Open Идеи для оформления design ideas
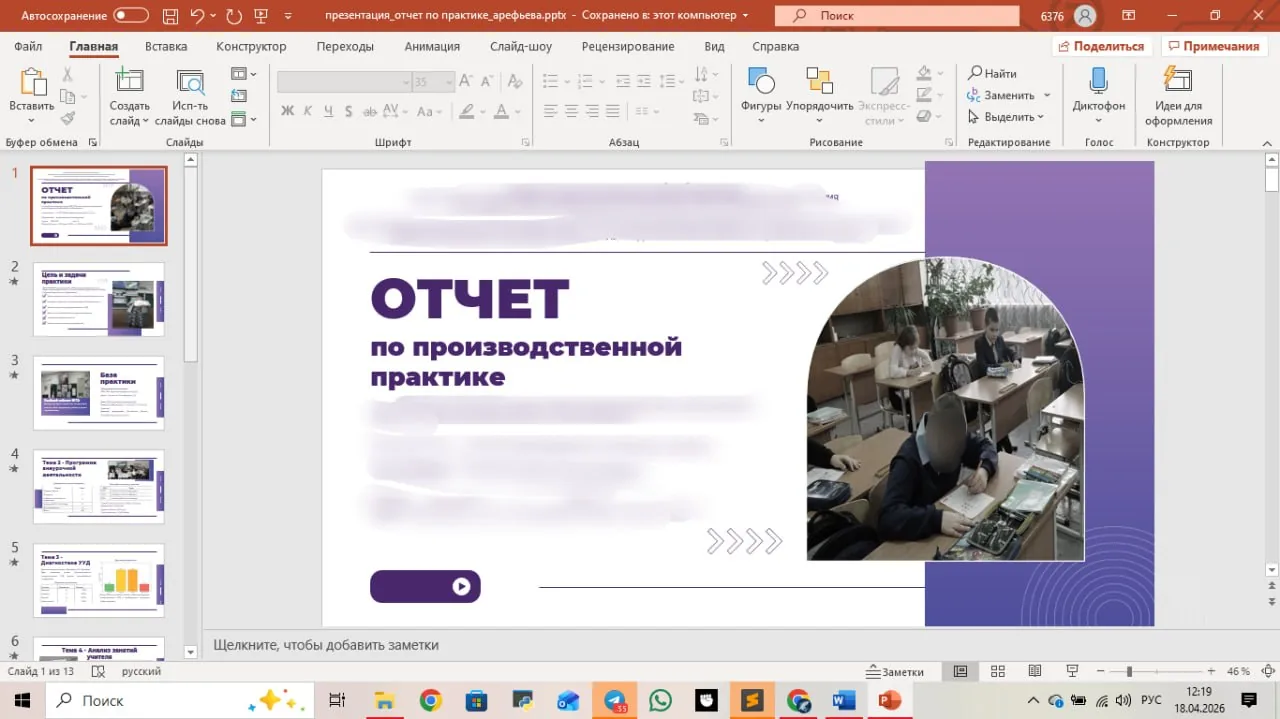 (1178, 96)
